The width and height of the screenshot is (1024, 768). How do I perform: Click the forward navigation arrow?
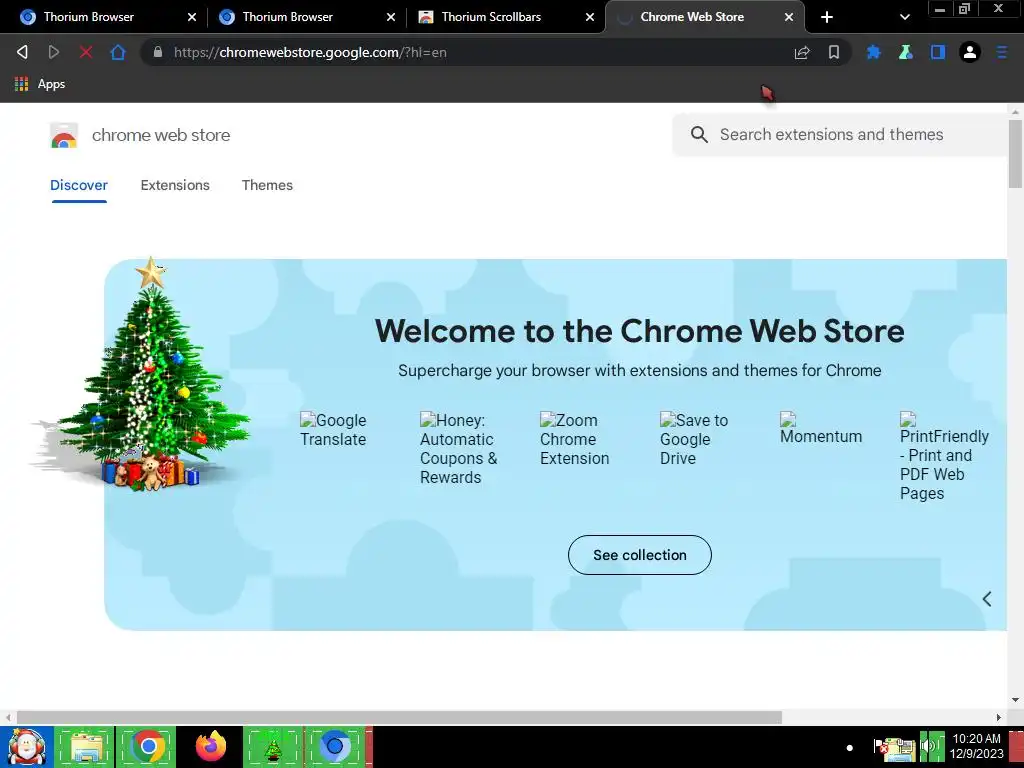pyautogui.click(x=54, y=52)
